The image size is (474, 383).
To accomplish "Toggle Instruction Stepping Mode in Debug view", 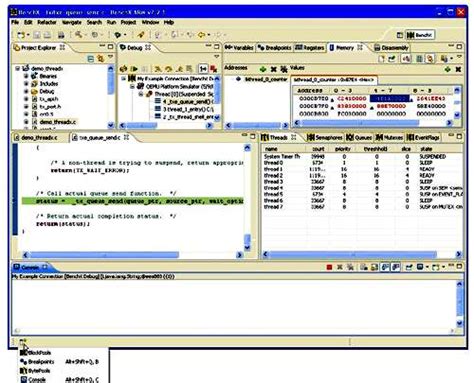I will click(203, 69).
